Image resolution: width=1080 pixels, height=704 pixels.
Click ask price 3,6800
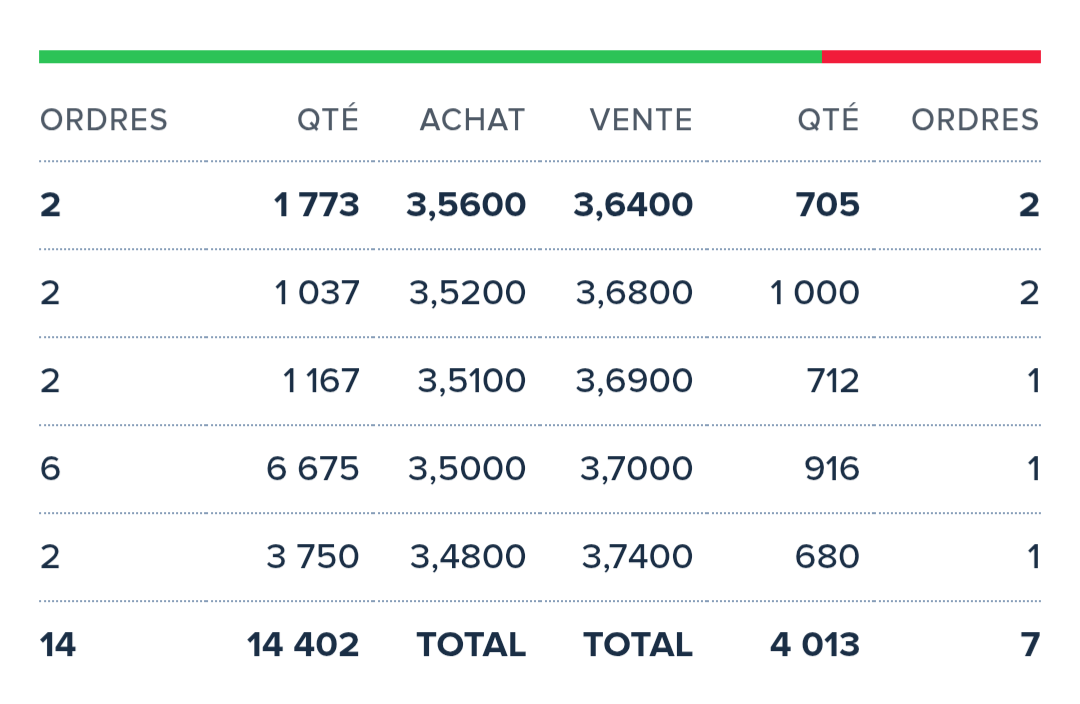tap(634, 293)
